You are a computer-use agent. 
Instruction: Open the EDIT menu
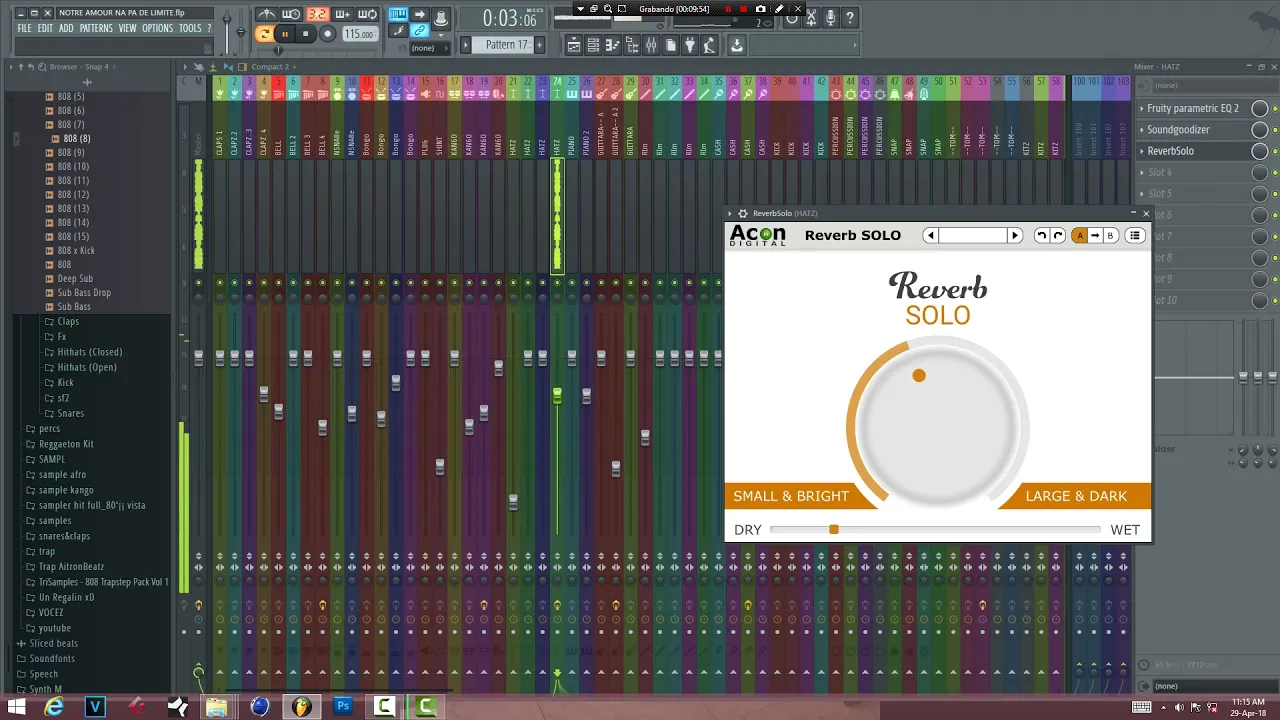[x=45, y=28]
